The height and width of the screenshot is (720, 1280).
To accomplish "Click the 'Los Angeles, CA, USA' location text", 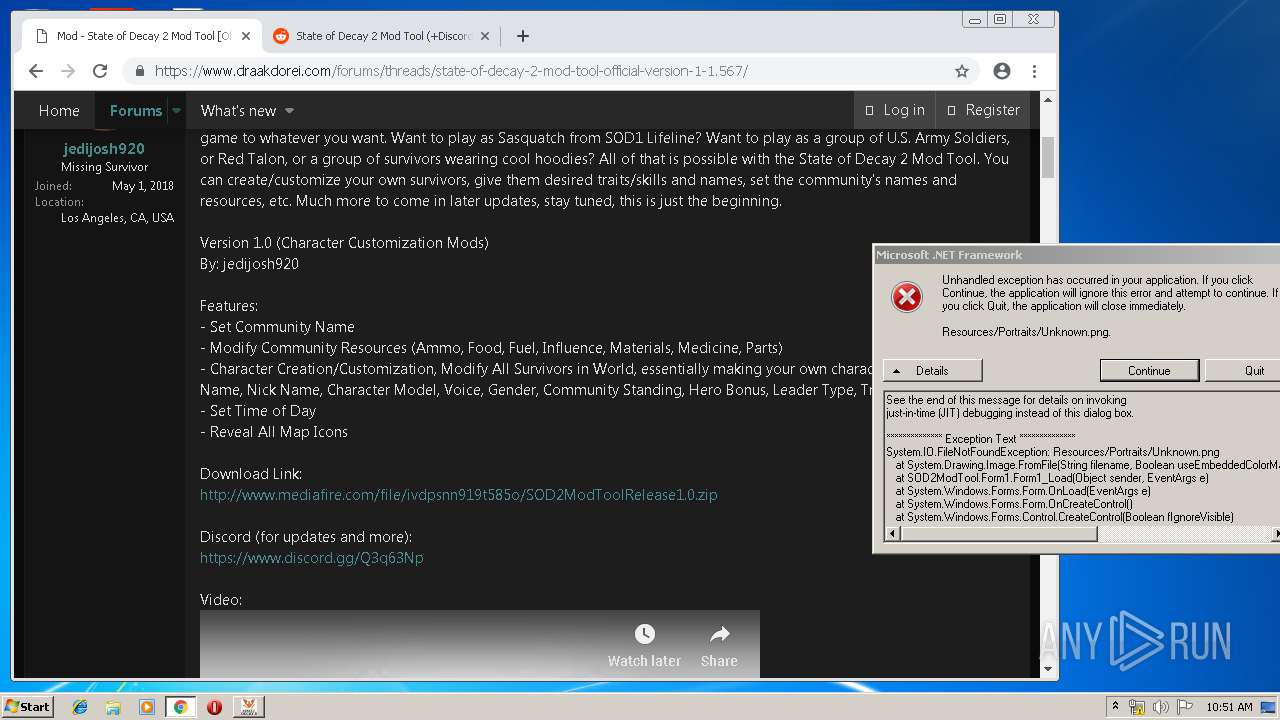I will 117,218.
